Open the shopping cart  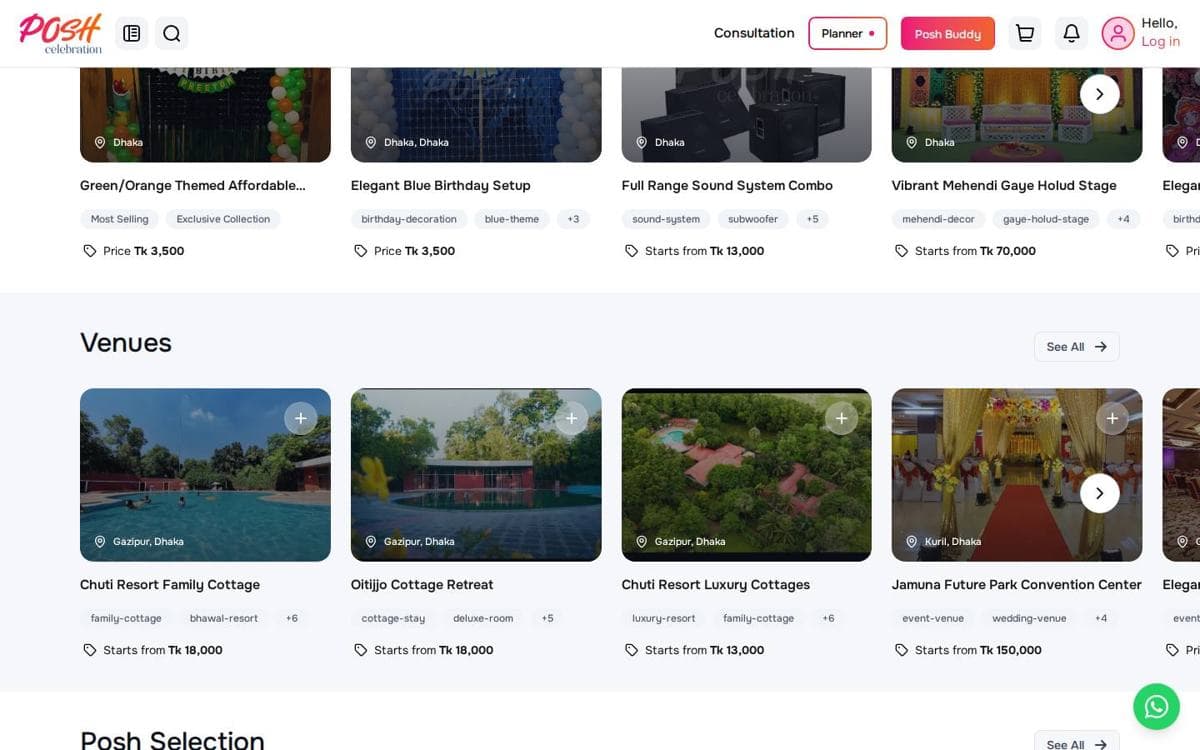[1025, 33]
